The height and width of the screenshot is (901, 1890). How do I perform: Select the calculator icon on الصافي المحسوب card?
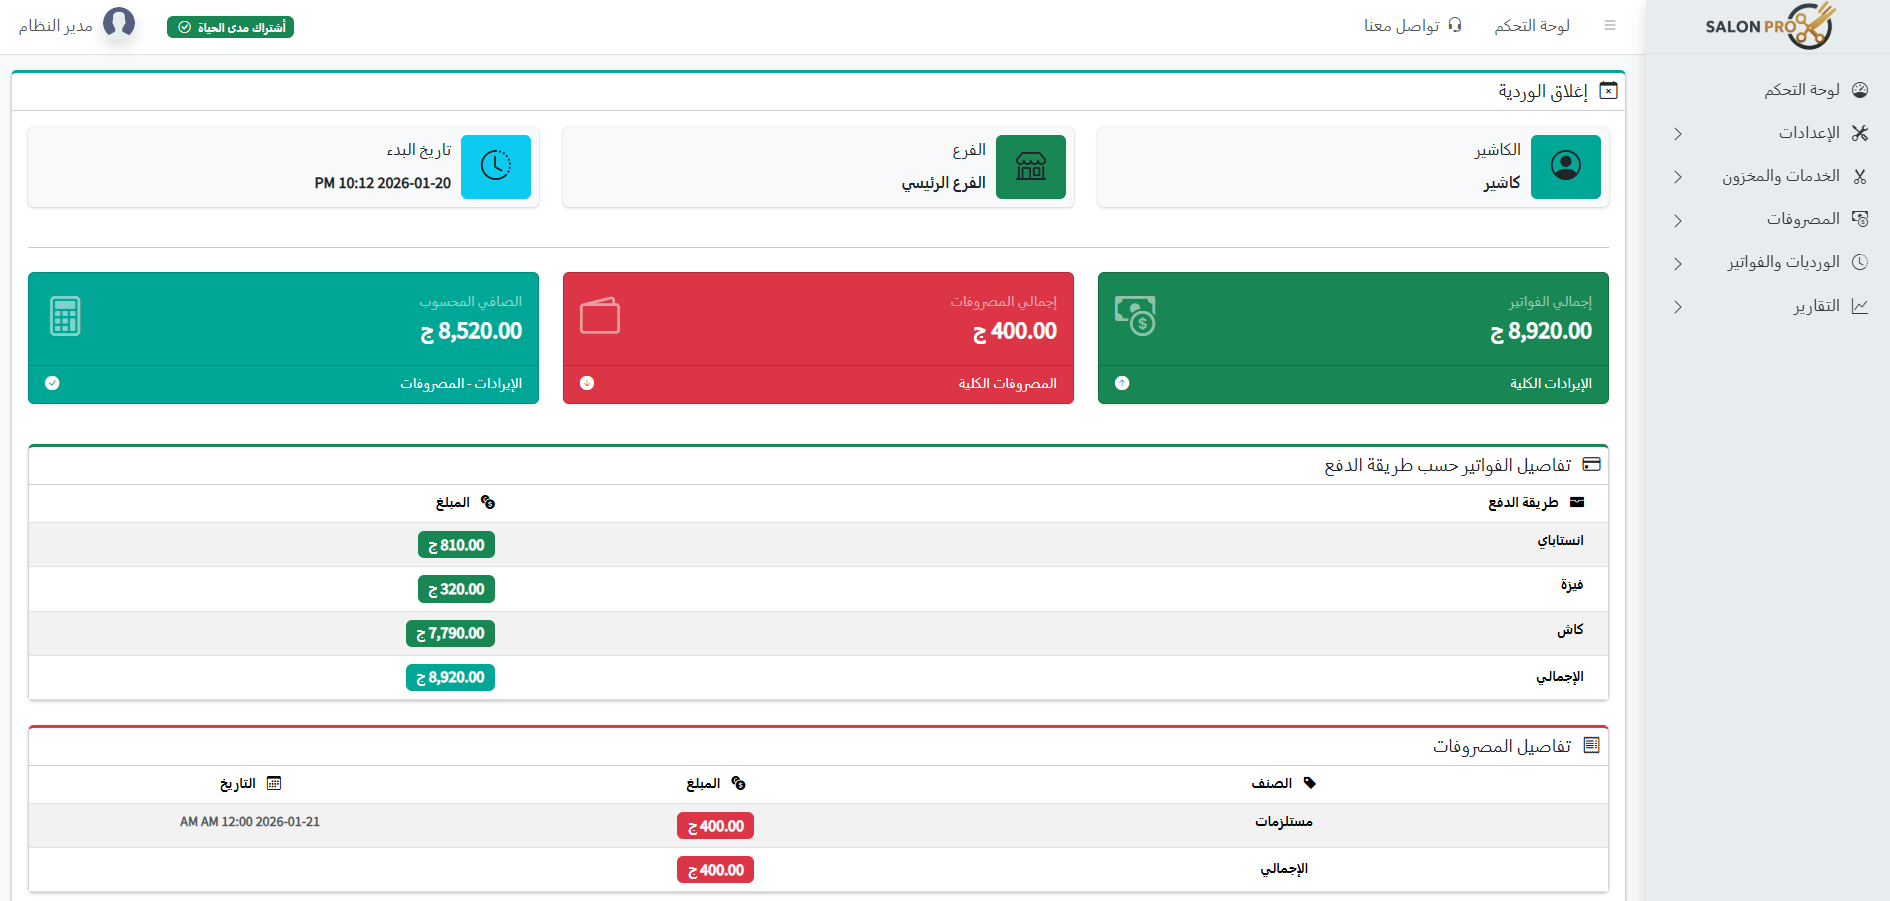pos(64,315)
